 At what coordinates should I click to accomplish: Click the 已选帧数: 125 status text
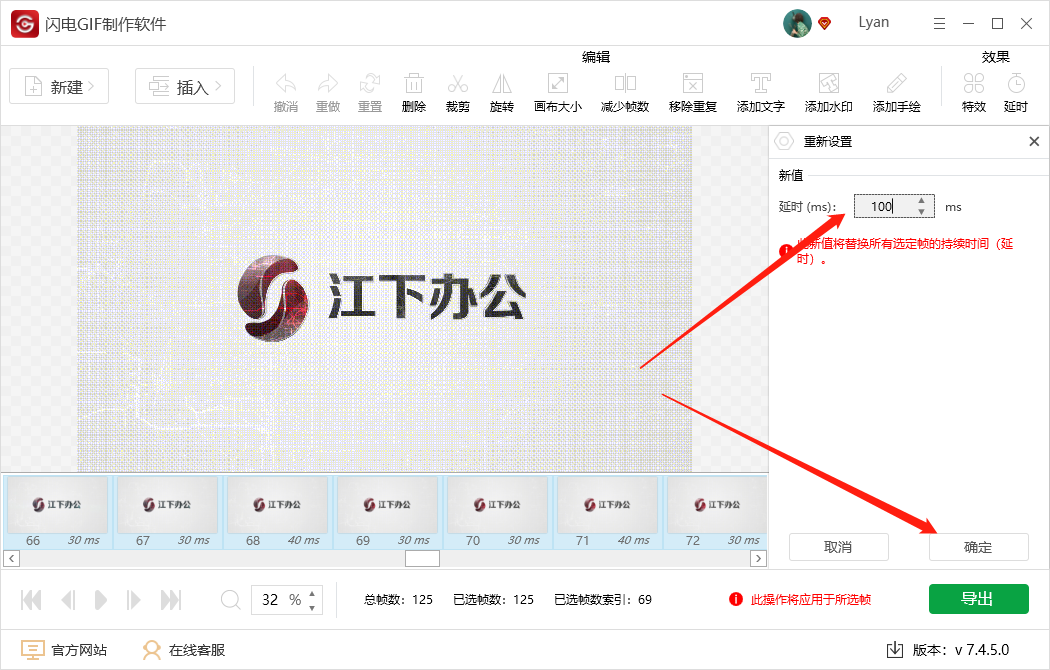494,600
